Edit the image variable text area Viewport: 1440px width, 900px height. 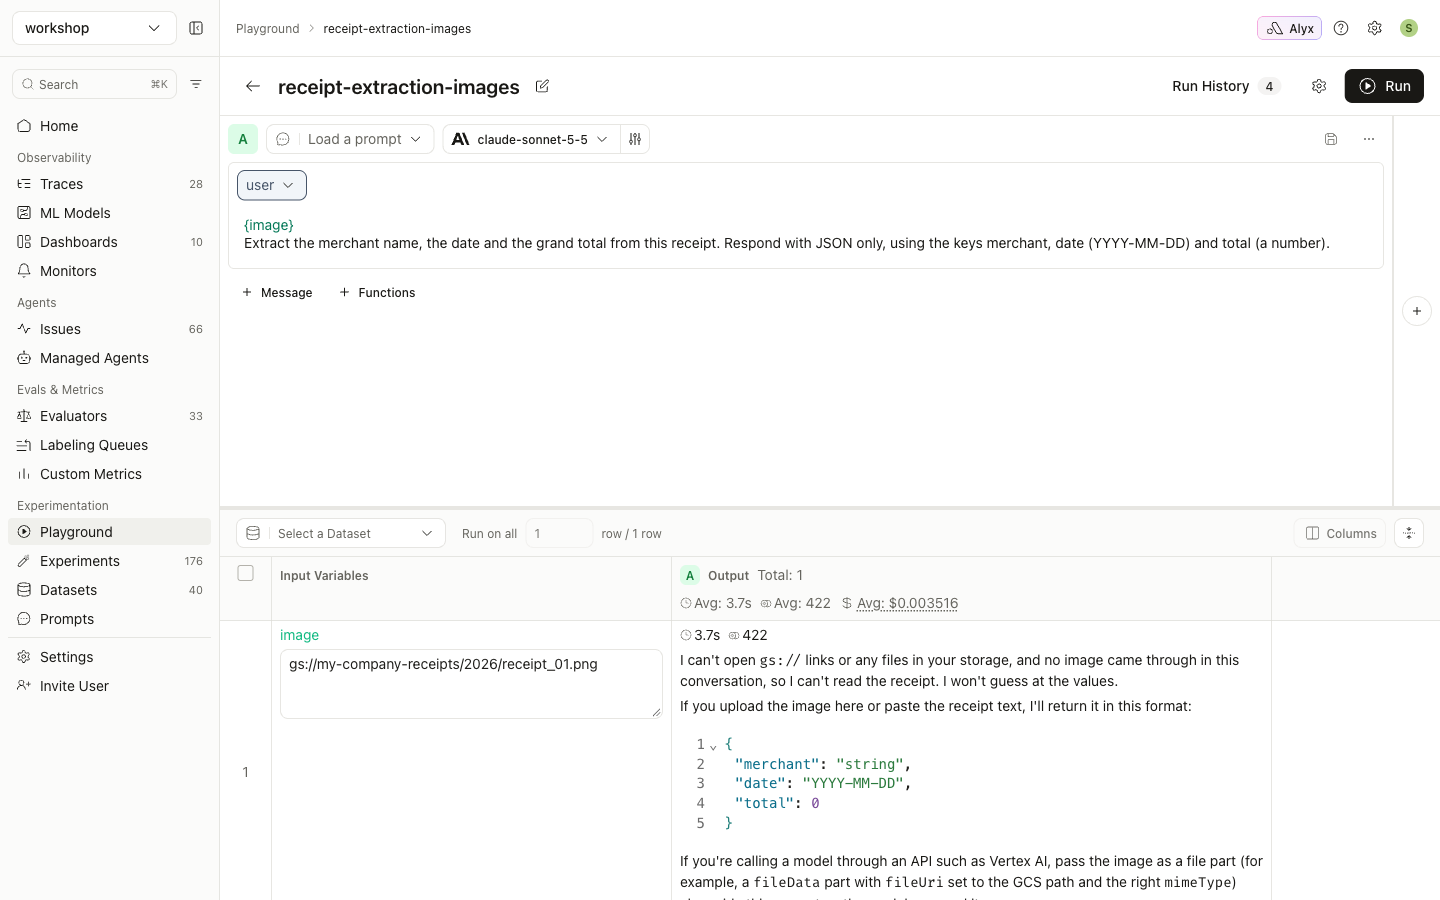pyautogui.click(x=471, y=684)
